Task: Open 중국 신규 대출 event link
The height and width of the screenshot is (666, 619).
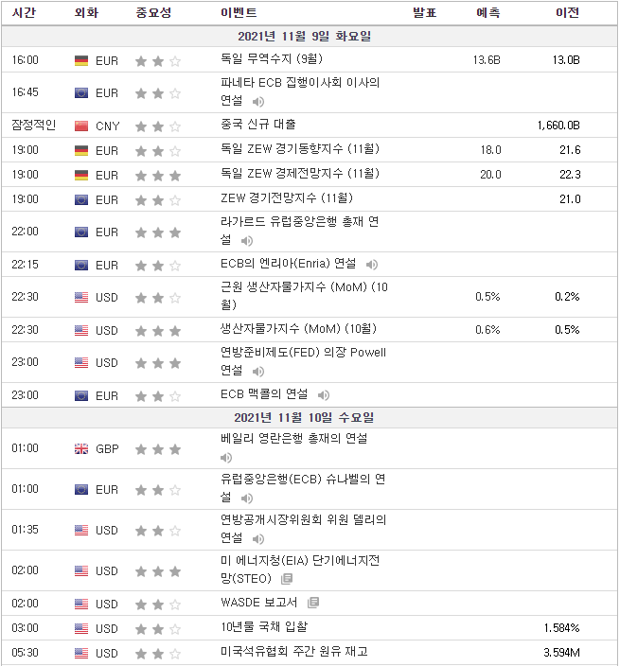Action: coord(258,126)
